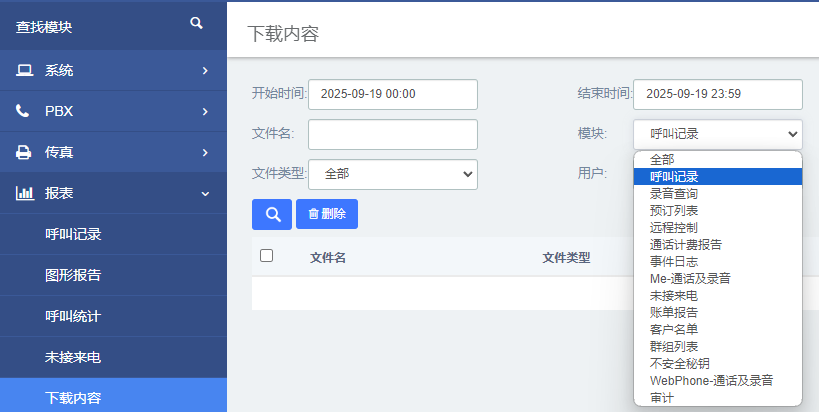This screenshot has width=819, height=412.
Task: Toggle the select-all checkbox in table header
Action: 266,256
